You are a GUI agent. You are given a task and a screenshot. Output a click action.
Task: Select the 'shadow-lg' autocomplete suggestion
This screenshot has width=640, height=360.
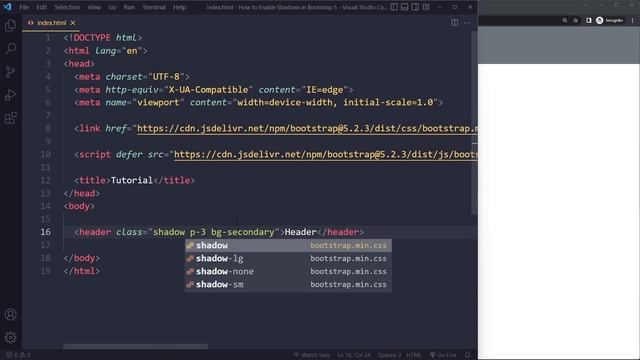tap(288, 258)
